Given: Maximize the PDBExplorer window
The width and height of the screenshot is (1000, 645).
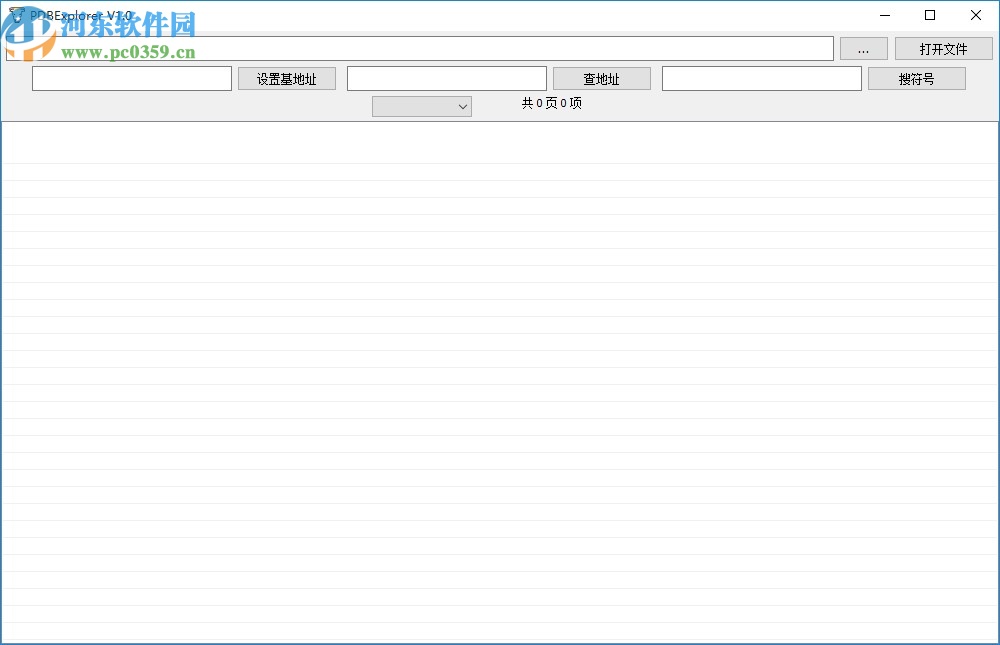Looking at the screenshot, I should (x=930, y=15).
